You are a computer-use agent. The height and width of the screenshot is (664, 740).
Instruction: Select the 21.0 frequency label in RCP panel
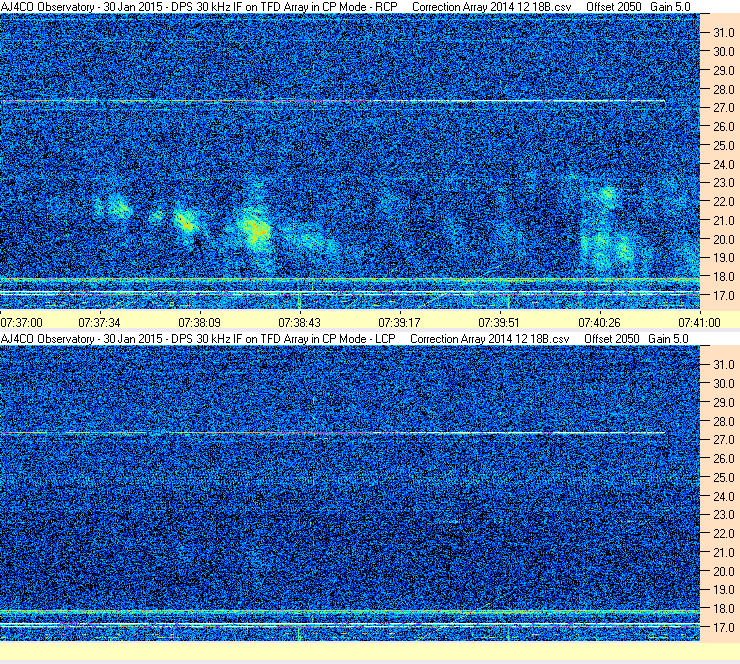click(x=723, y=220)
